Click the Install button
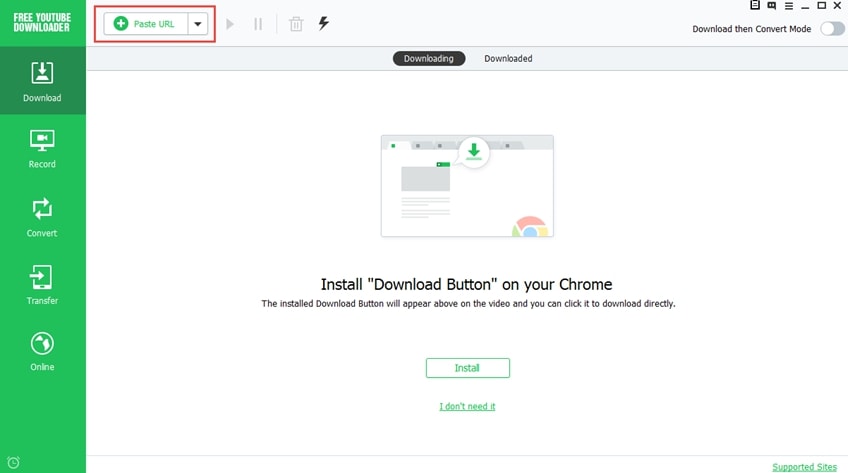The width and height of the screenshot is (848, 473). (x=467, y=368)
